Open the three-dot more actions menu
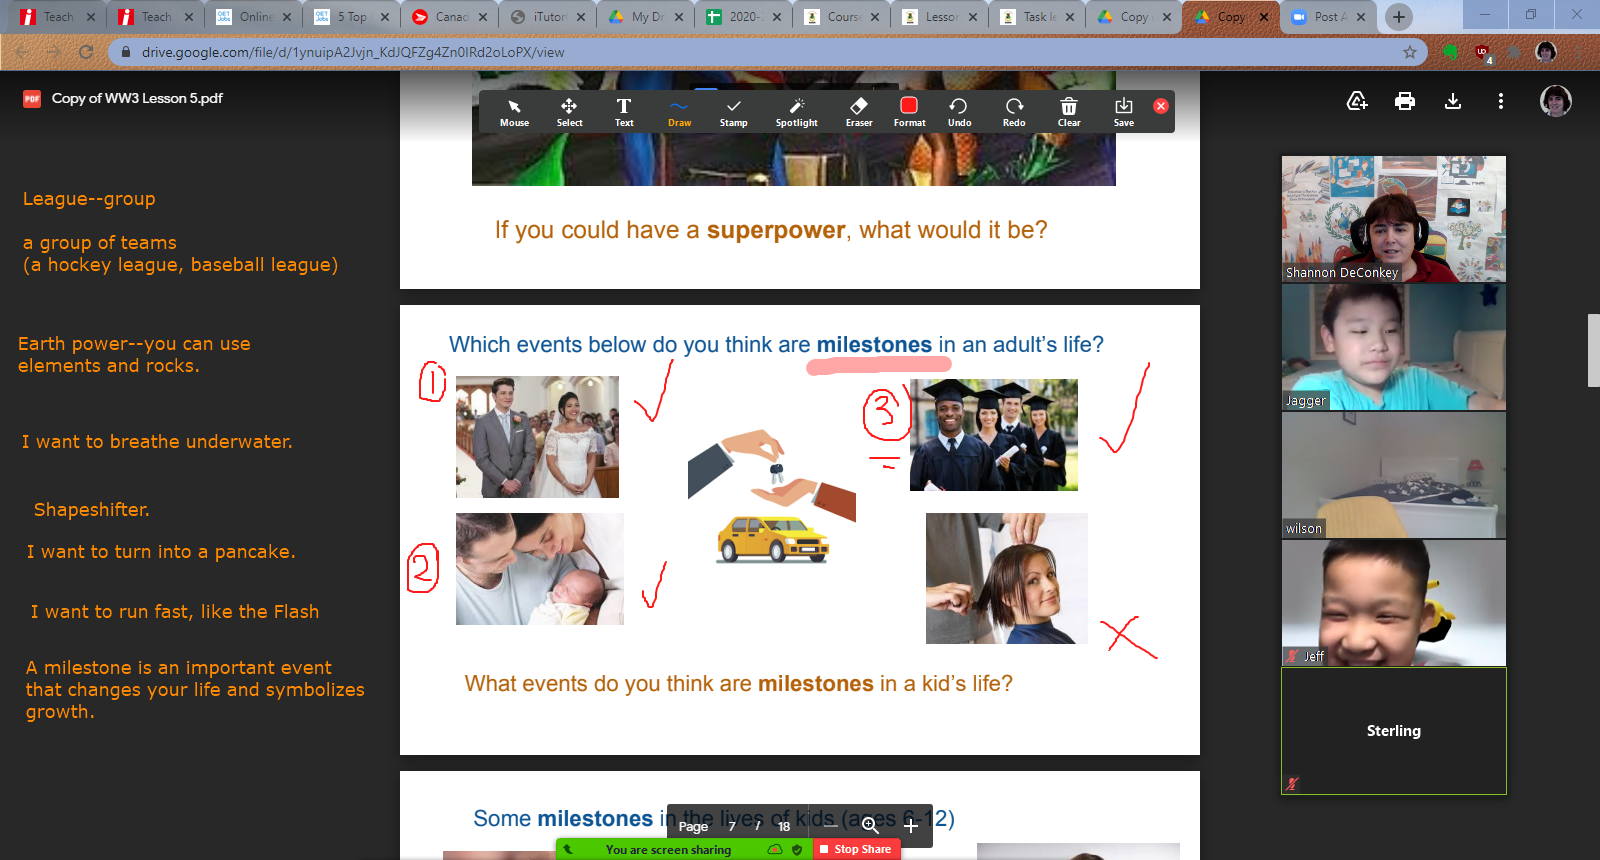The width and height of the screenshot is (1600, 860). pos(1501,101)
